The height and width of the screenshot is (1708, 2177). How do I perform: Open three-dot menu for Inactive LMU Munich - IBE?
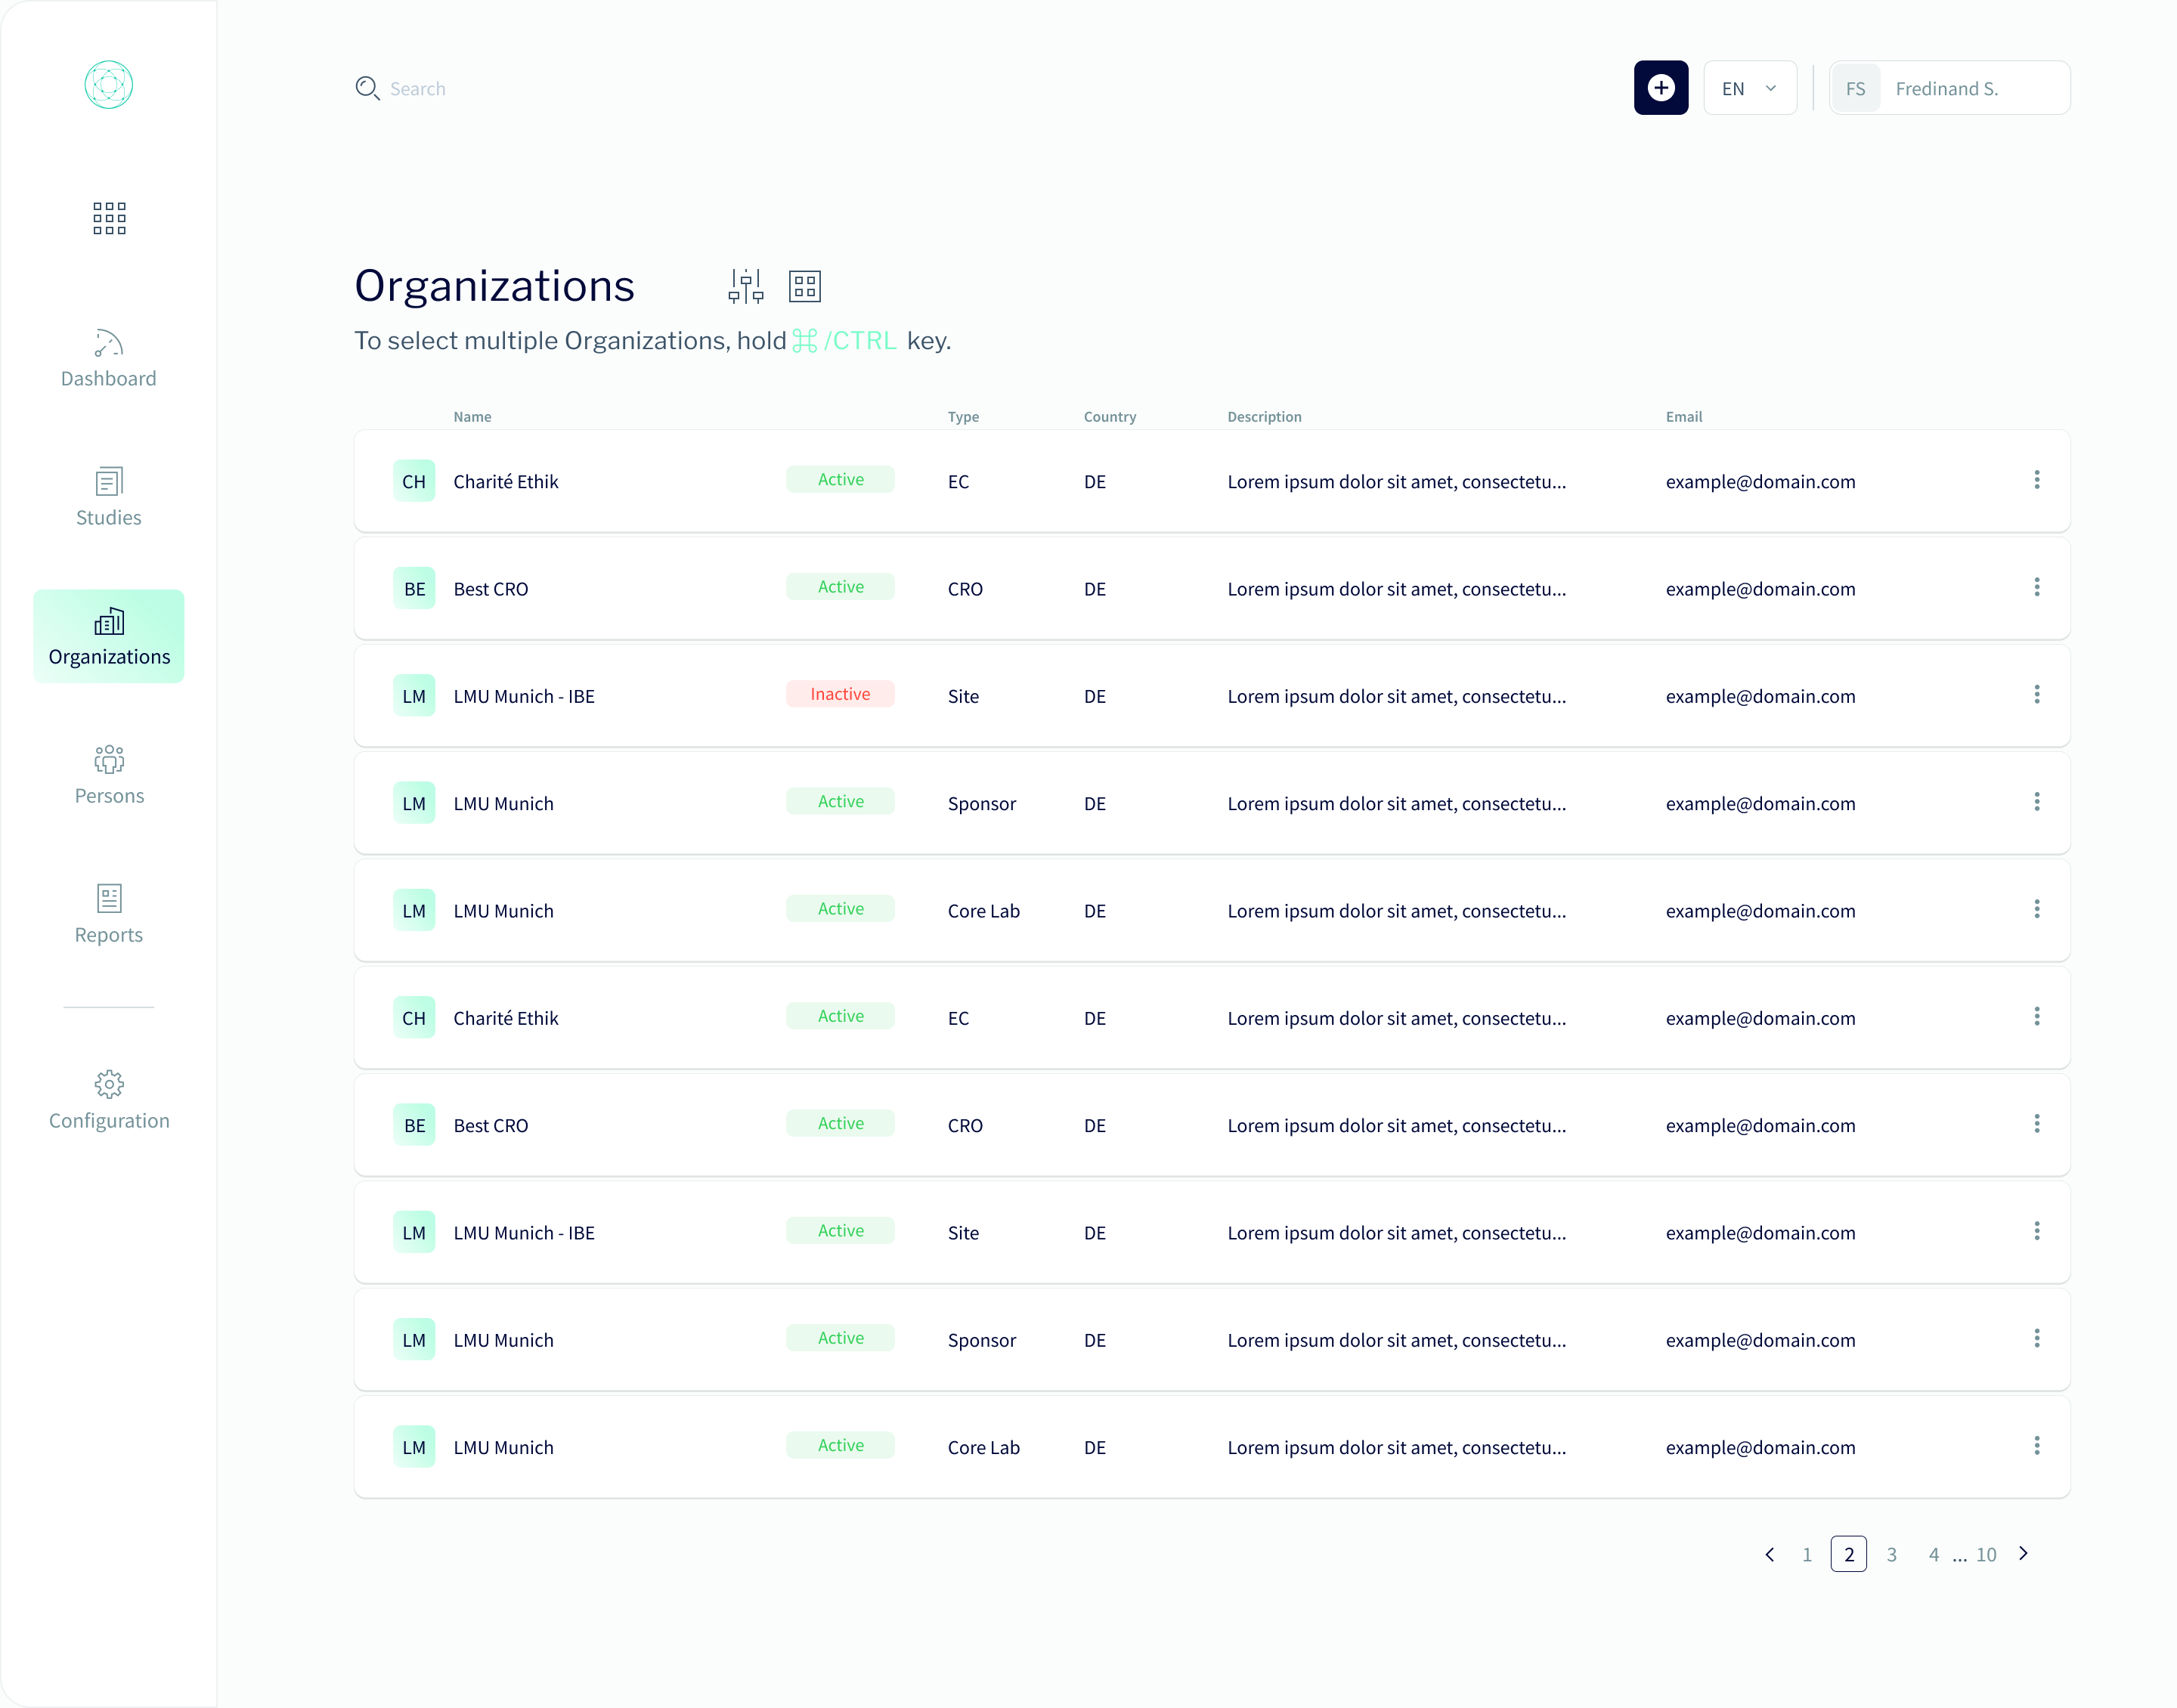coord(2036,695)
